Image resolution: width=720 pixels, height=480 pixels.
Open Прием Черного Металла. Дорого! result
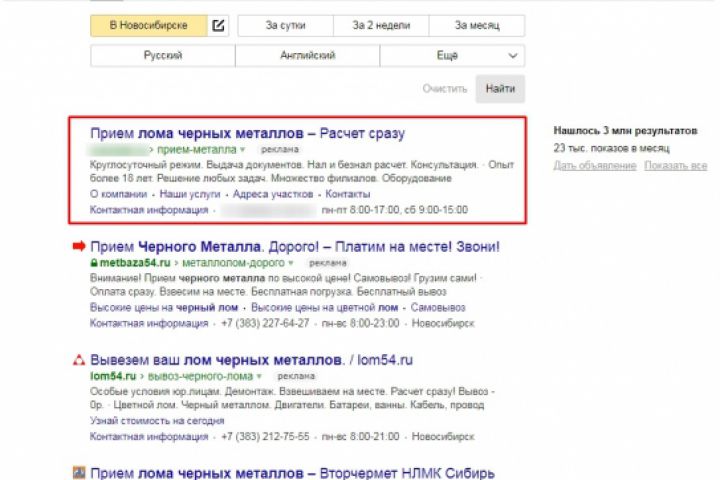pos(295,247)
